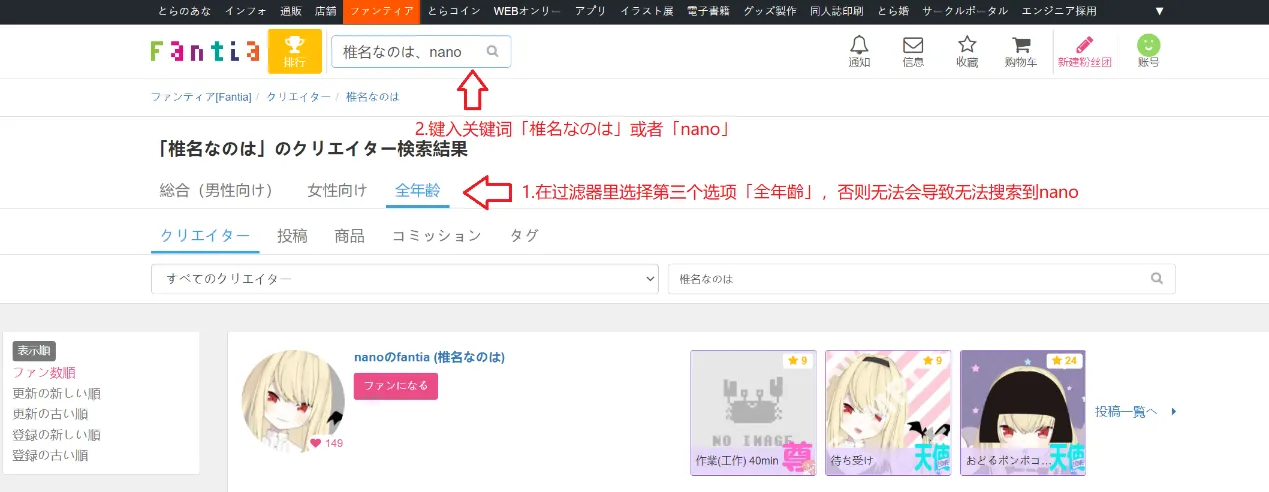
Task: Click the magnifier icon in header search
Action: 492,51
